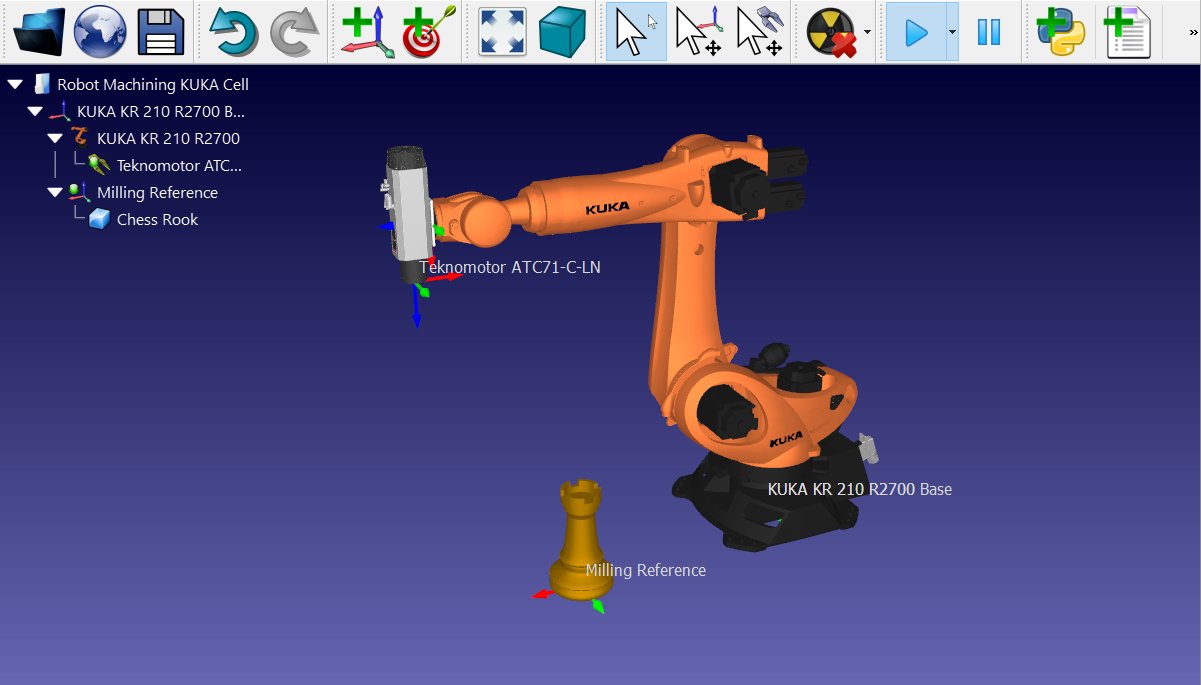
Task: Select Milling Reference in the tree
Action: tap(157, 193)
